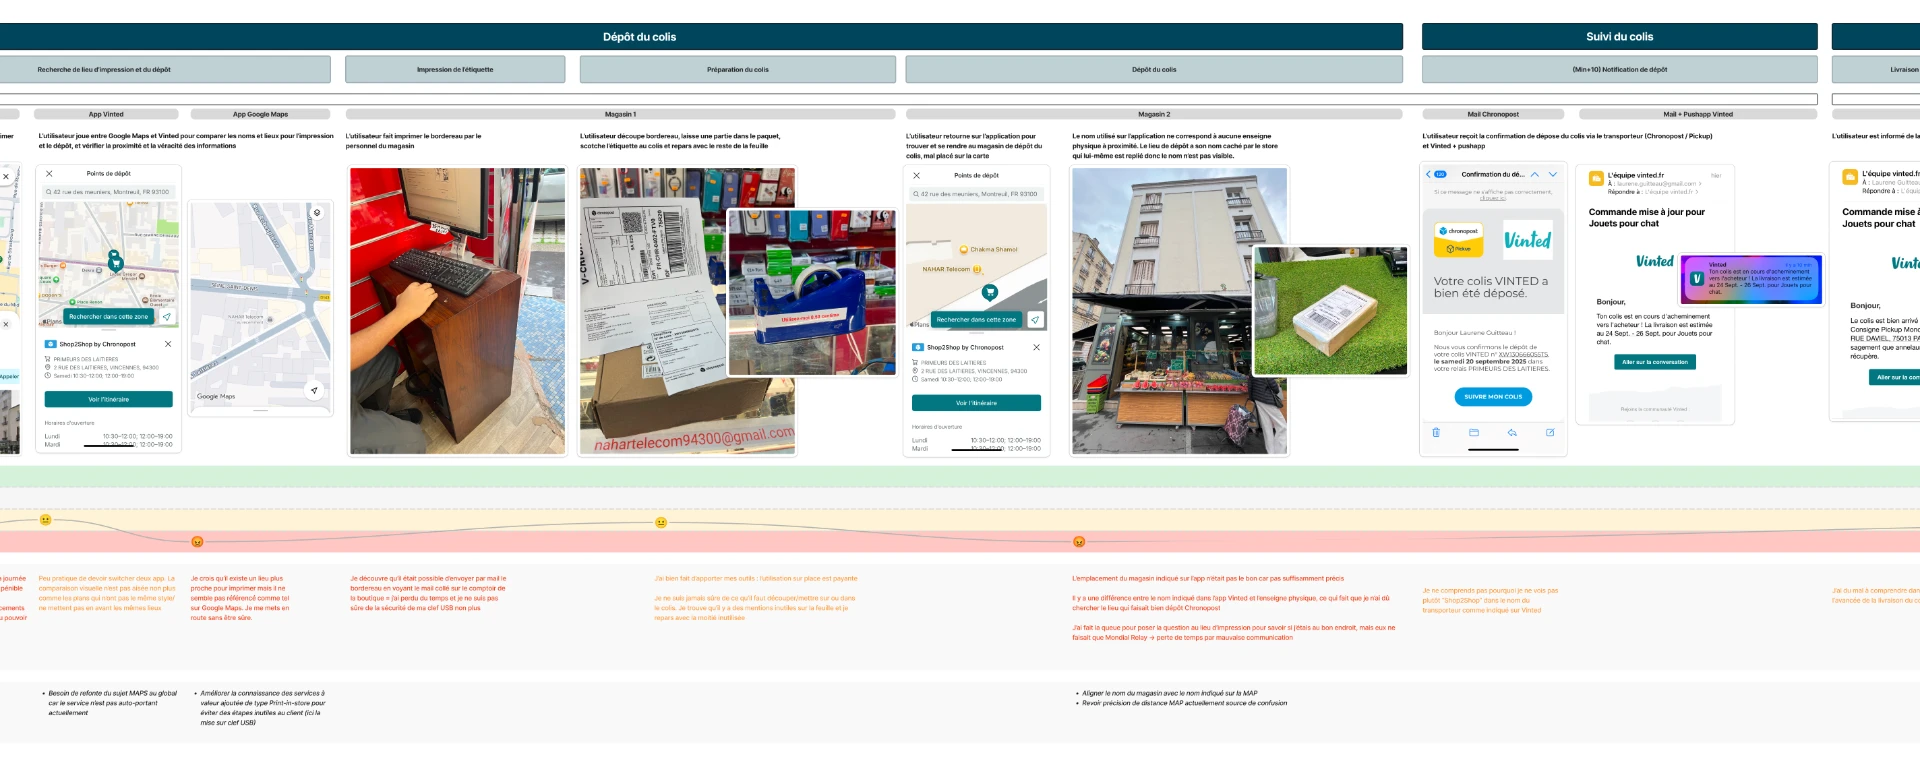Select the Mail Chronopost label
This screenshot has width=1920, height=759.
tap(1493, 115)
